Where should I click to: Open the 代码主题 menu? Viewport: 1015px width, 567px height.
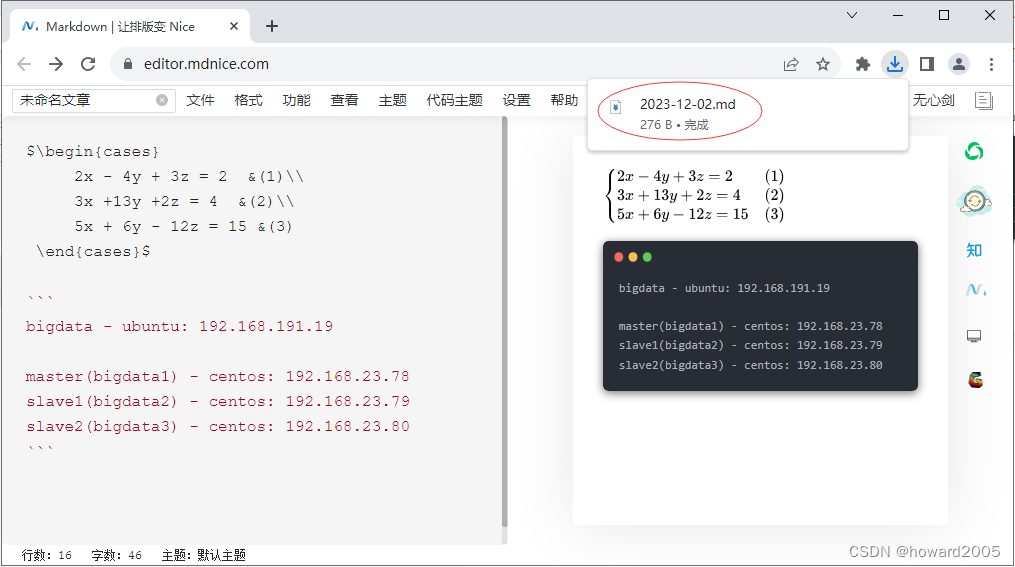point(454,100)
